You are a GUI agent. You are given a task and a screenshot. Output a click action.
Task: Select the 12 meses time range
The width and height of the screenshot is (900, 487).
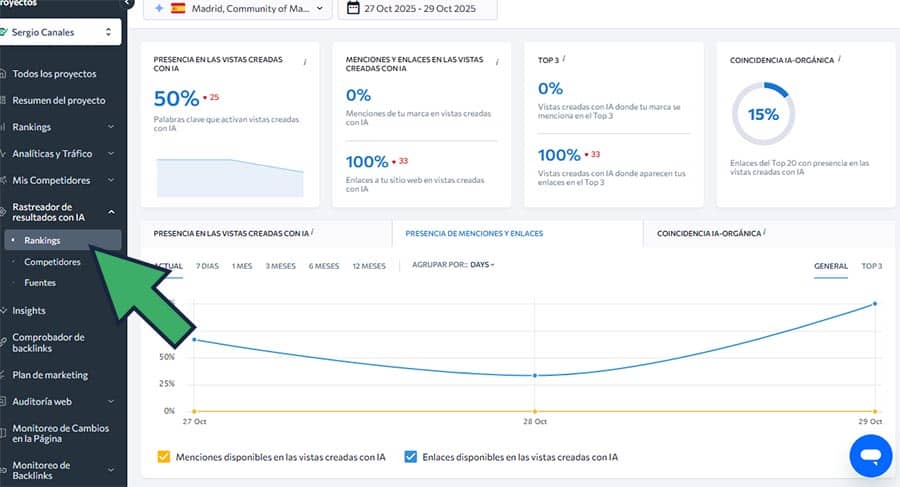(369, 266)
